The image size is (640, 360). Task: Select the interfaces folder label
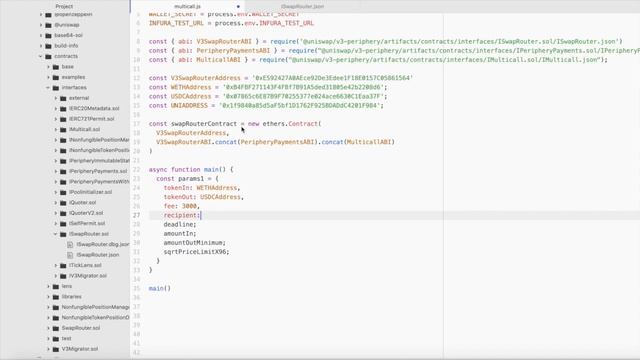point(74,88)
